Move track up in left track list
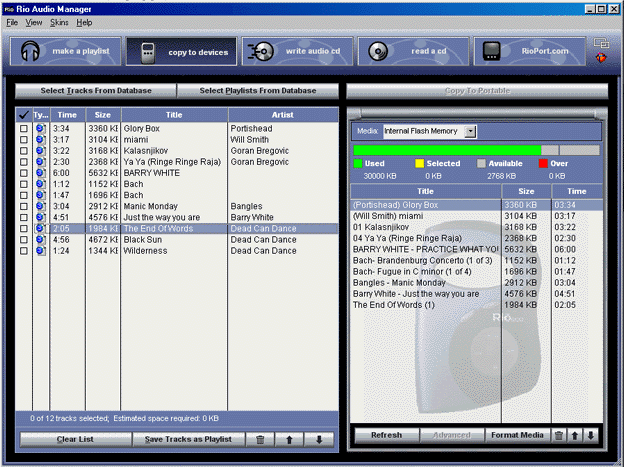The image size is (624, 467). 289,440
